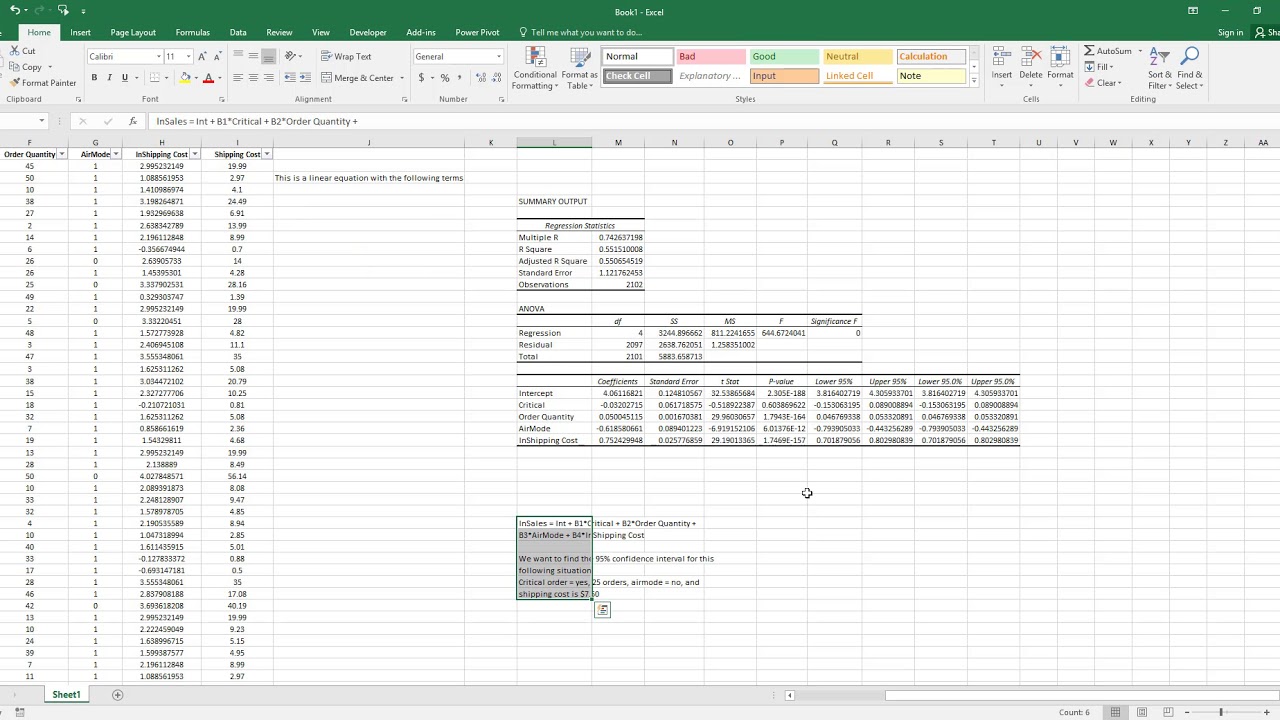
Task: Click Top Align icon
Action: click(x=238, y=56)
